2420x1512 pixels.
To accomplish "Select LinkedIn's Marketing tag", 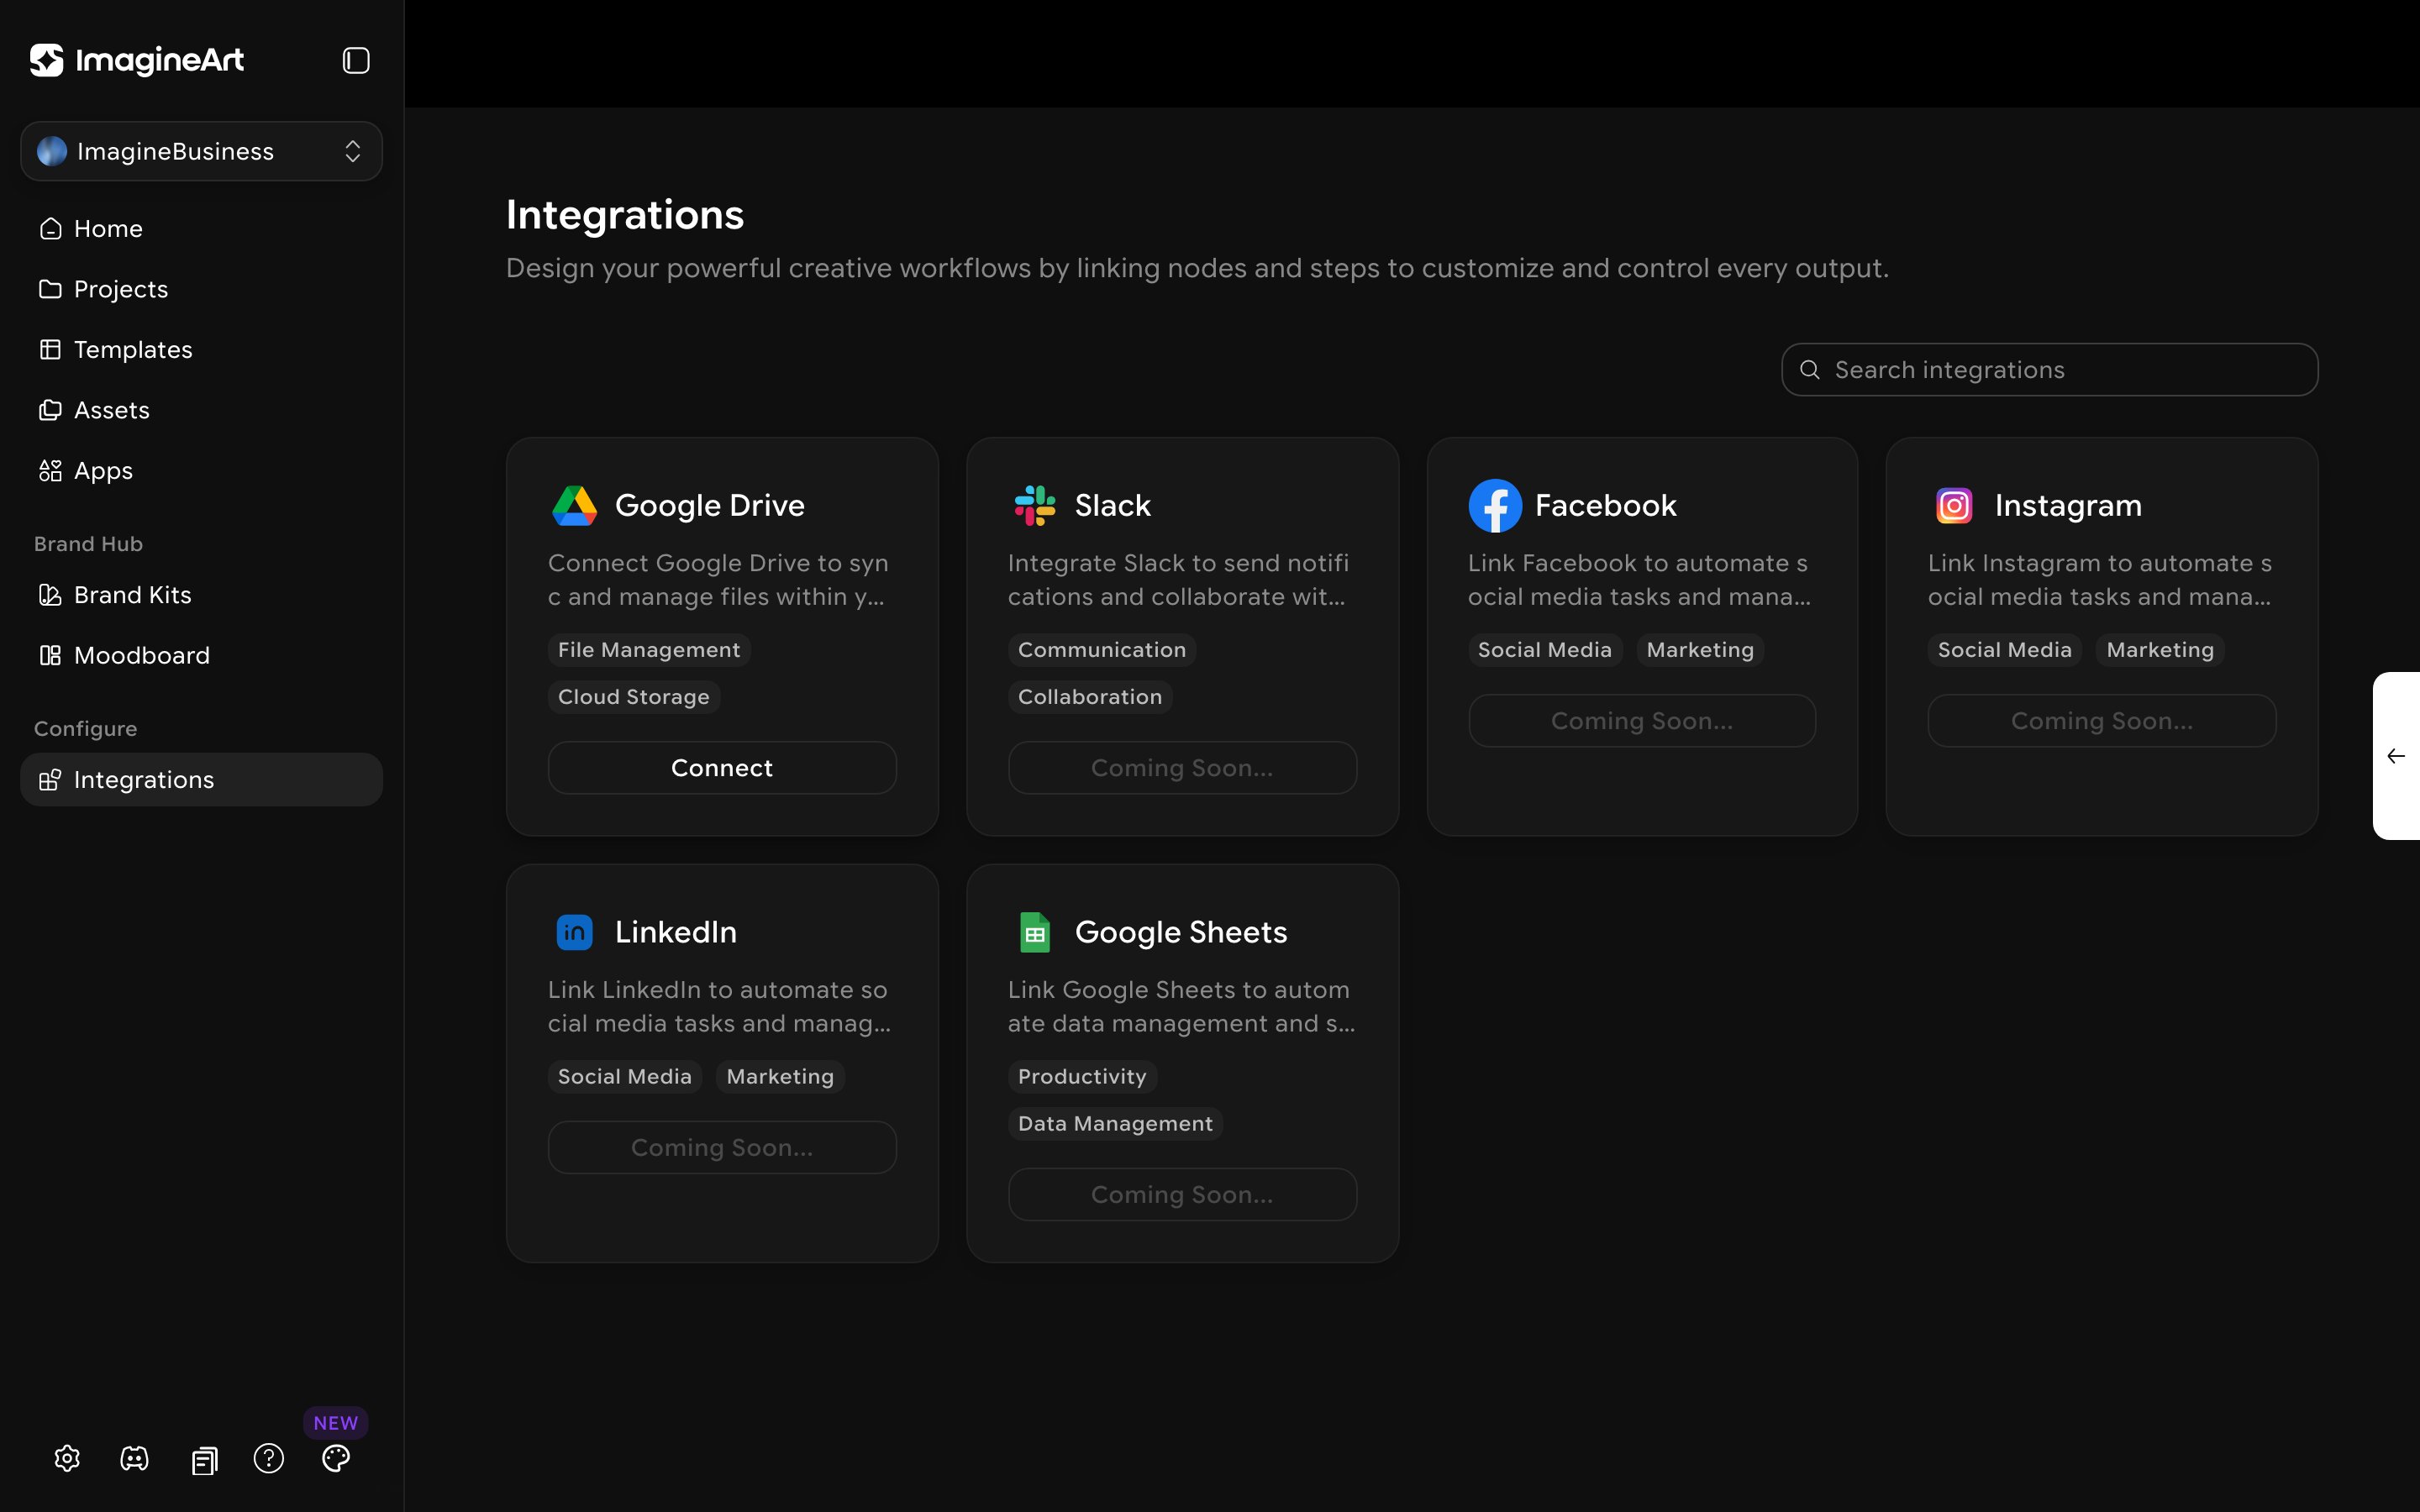I will pos(780,1077).
